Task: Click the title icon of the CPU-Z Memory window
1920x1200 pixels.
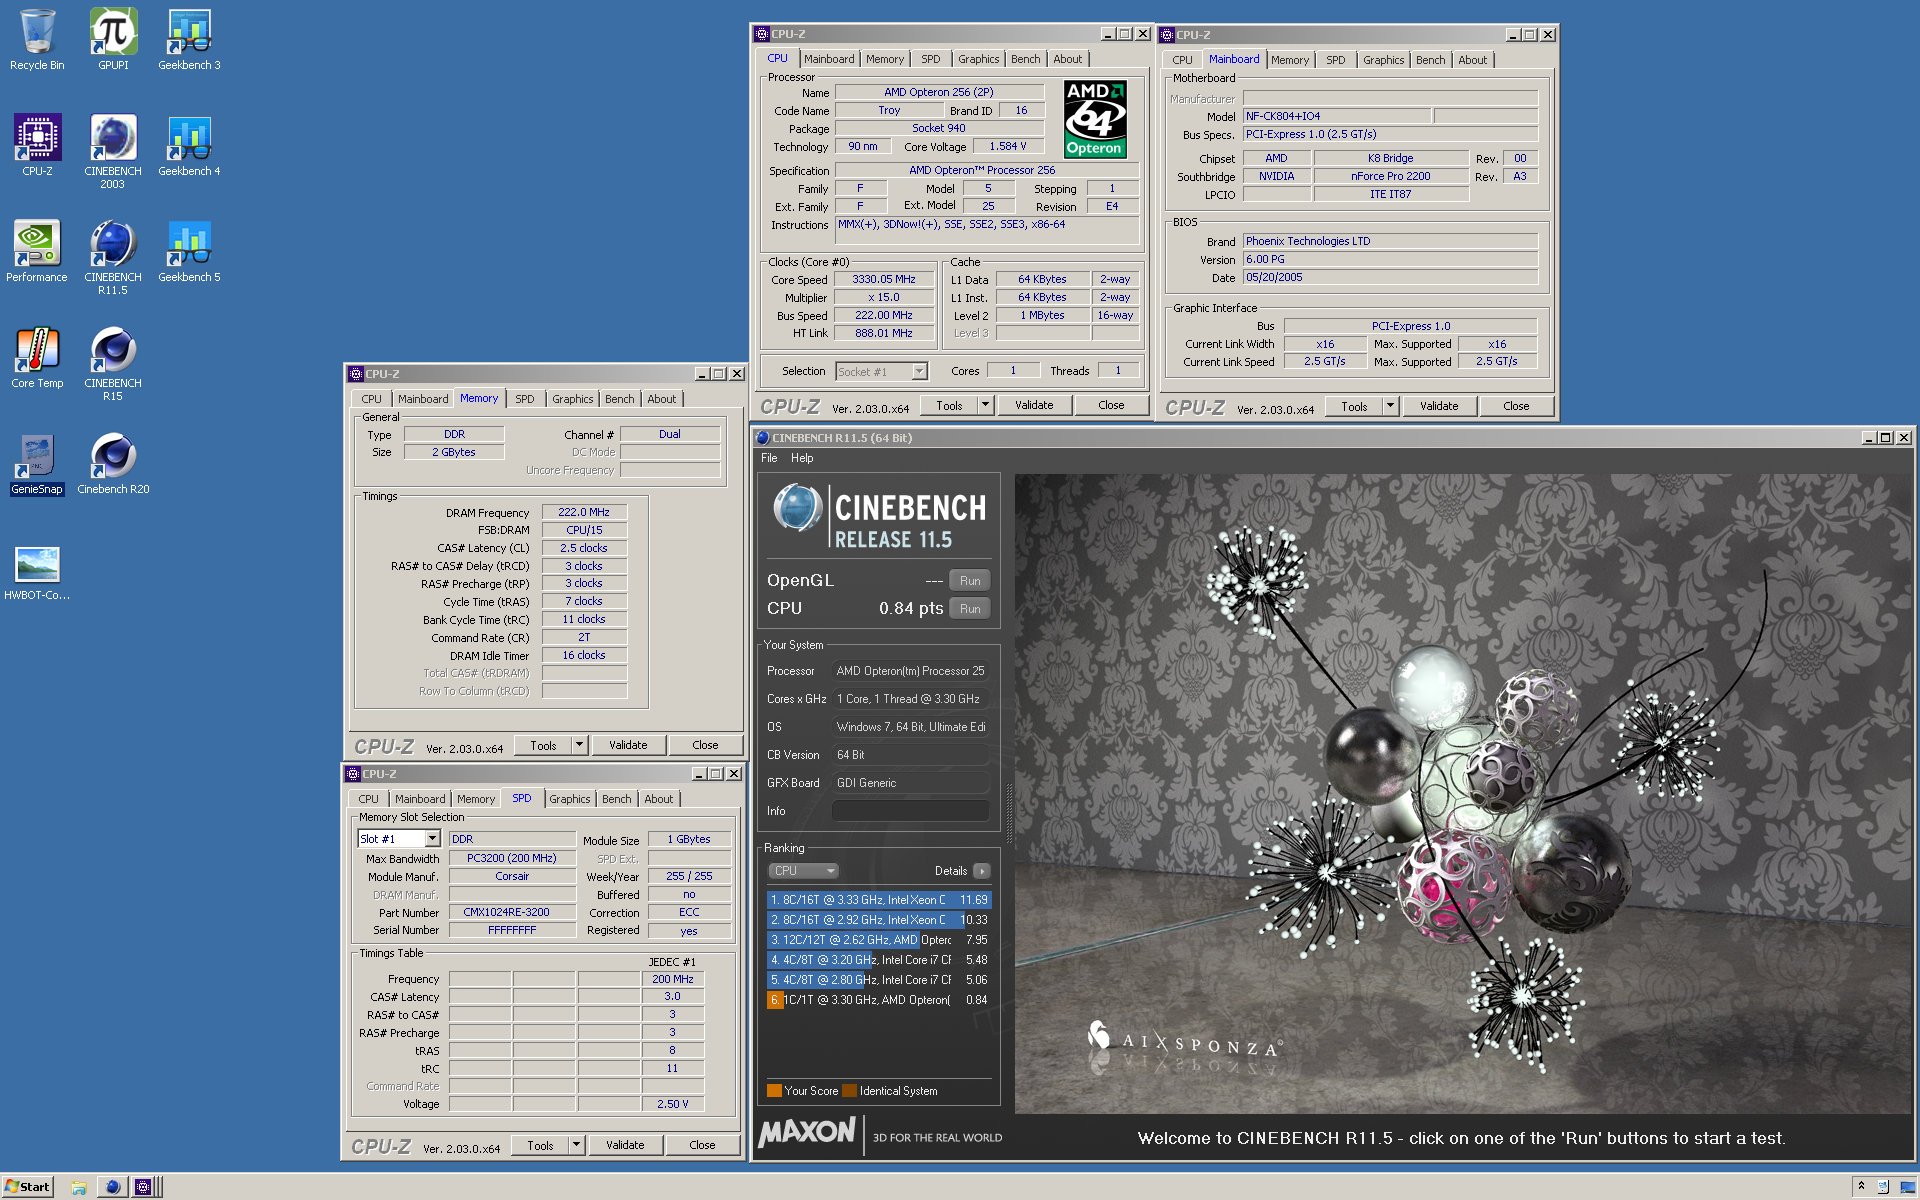Action: coord(355,374)
